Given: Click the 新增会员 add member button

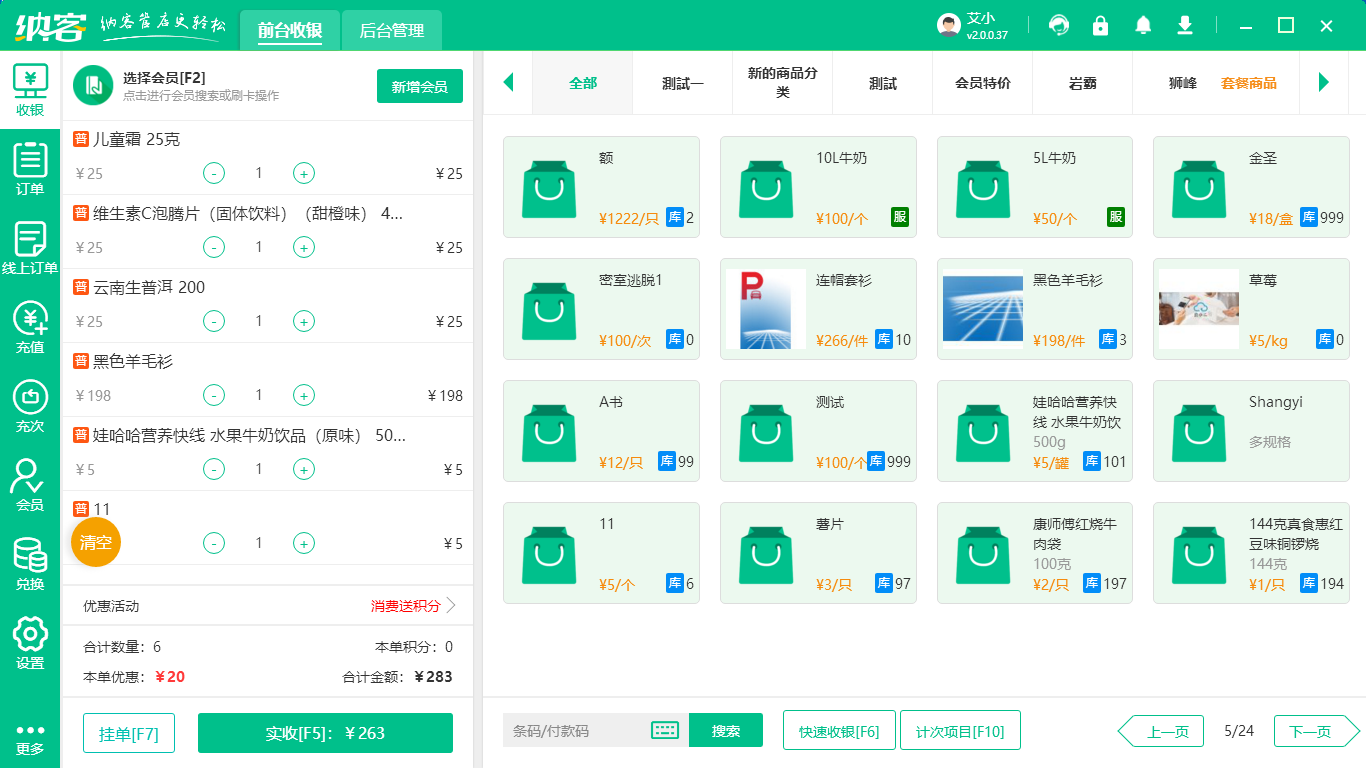Looking at the screenshot, I should pyautogui.click(x=419, y=86).
